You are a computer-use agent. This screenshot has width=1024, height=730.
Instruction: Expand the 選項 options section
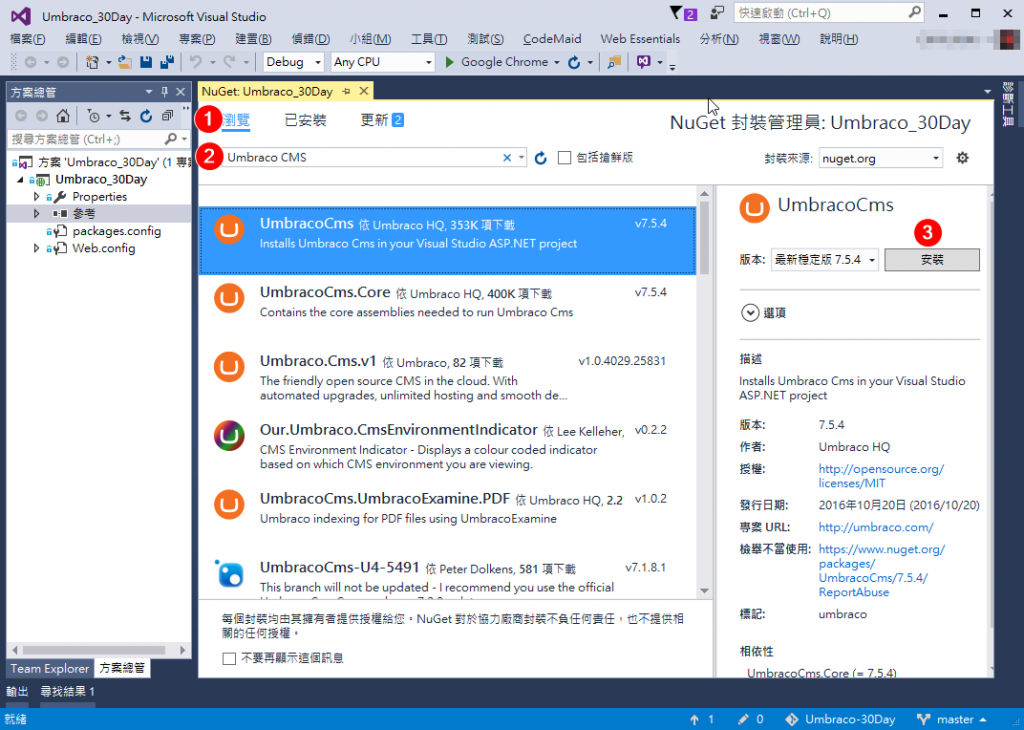click(x=750, y=313)
